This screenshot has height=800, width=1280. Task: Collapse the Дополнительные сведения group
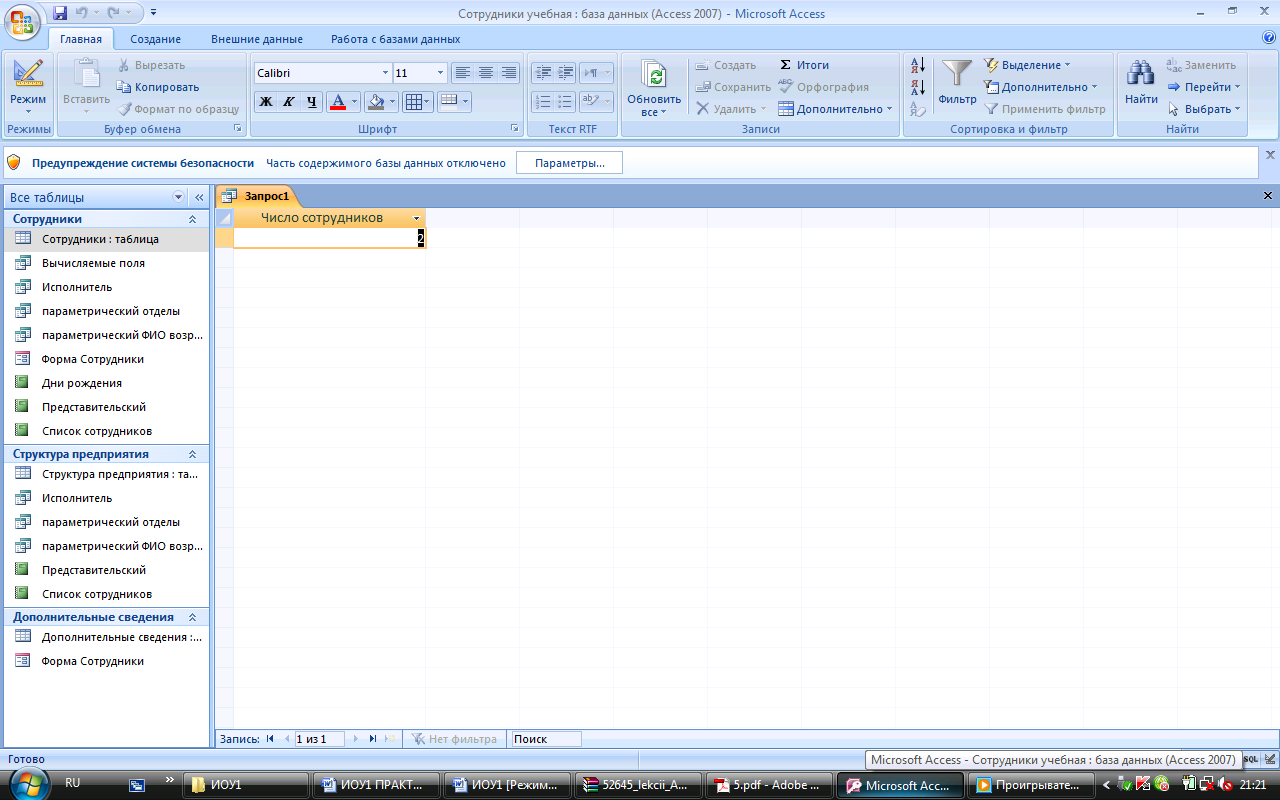(192, 617)
